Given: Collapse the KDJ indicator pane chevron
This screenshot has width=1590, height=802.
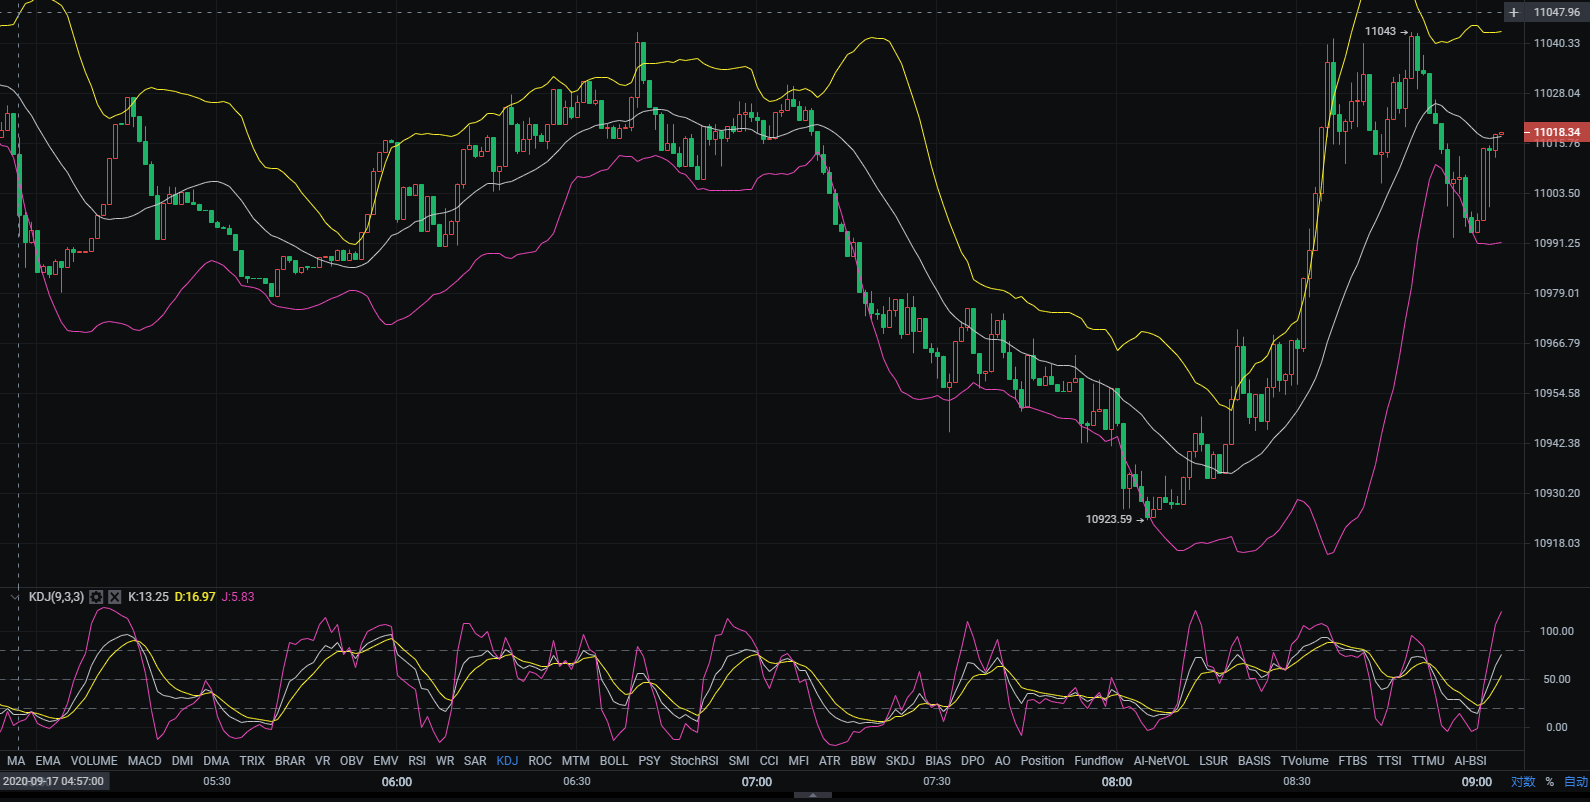Looking at the screenshot, I should tap(14, 597).
